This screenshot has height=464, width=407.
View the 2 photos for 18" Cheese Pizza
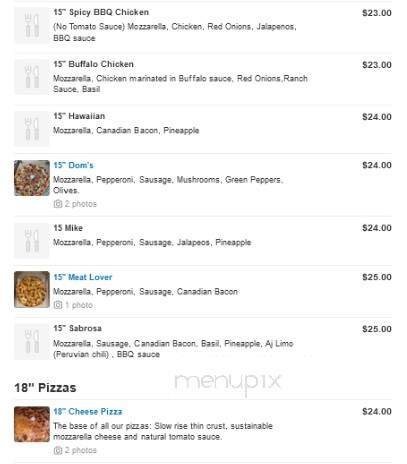tap(81, 450)
